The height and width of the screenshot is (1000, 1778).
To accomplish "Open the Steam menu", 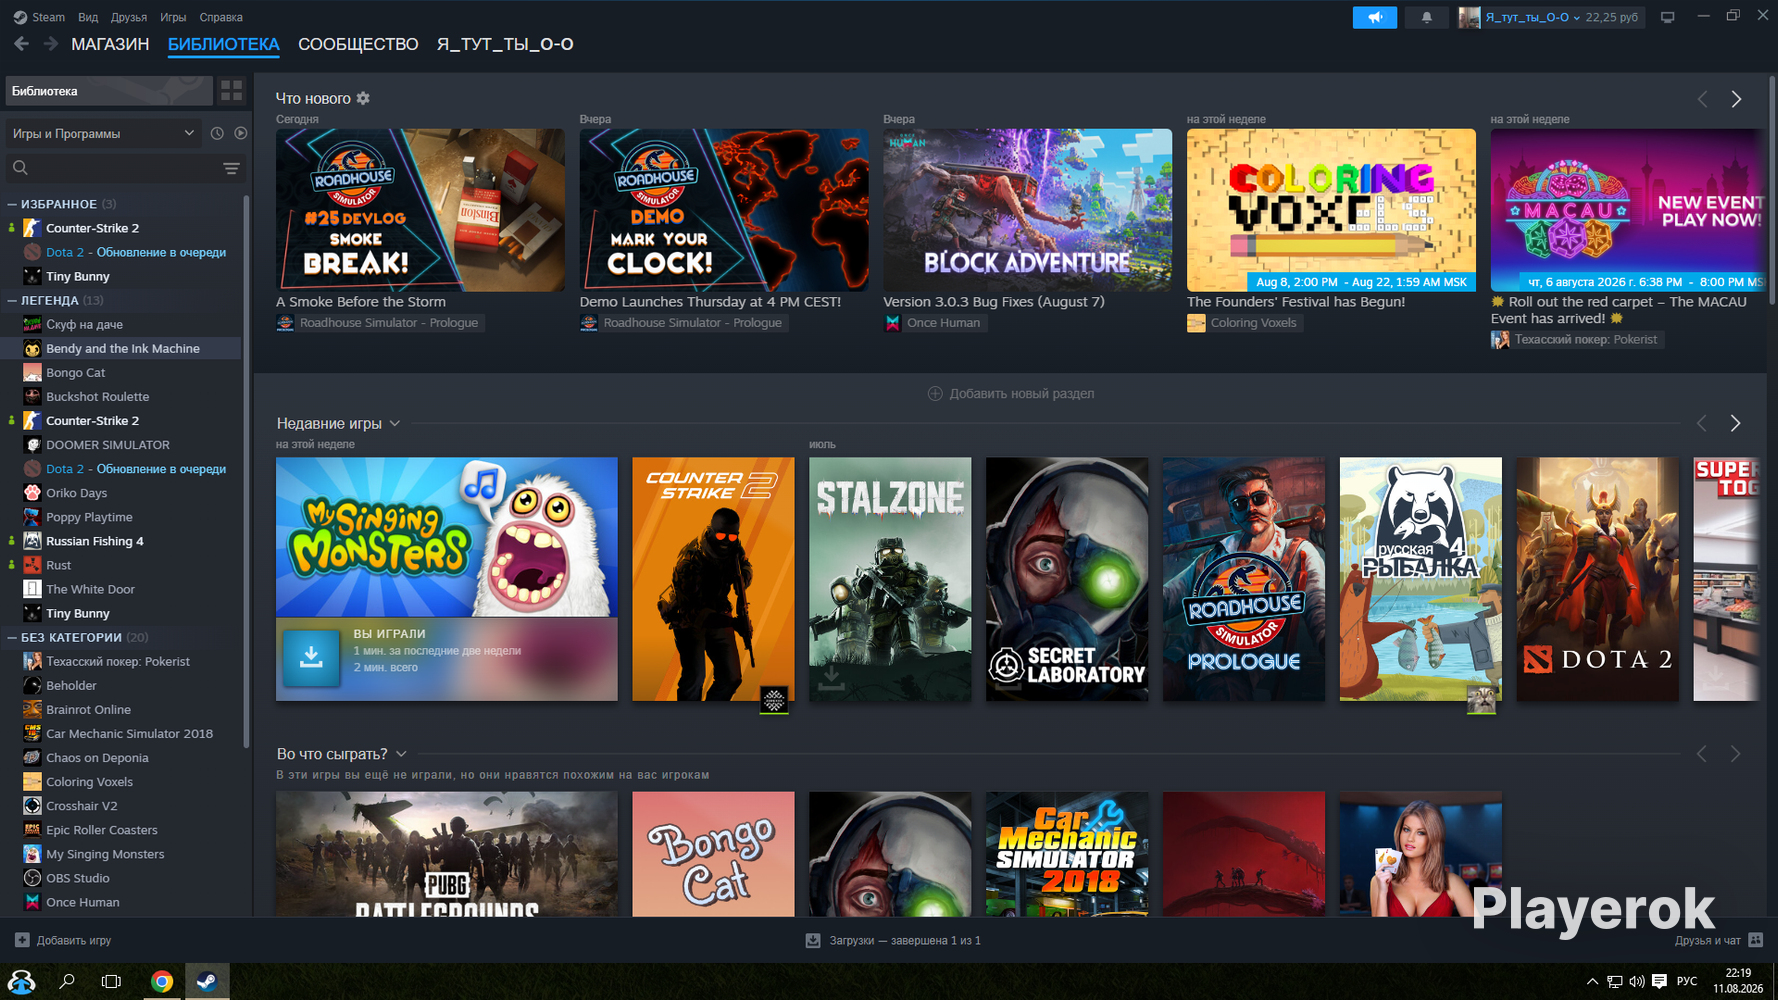I will [39, 17].
